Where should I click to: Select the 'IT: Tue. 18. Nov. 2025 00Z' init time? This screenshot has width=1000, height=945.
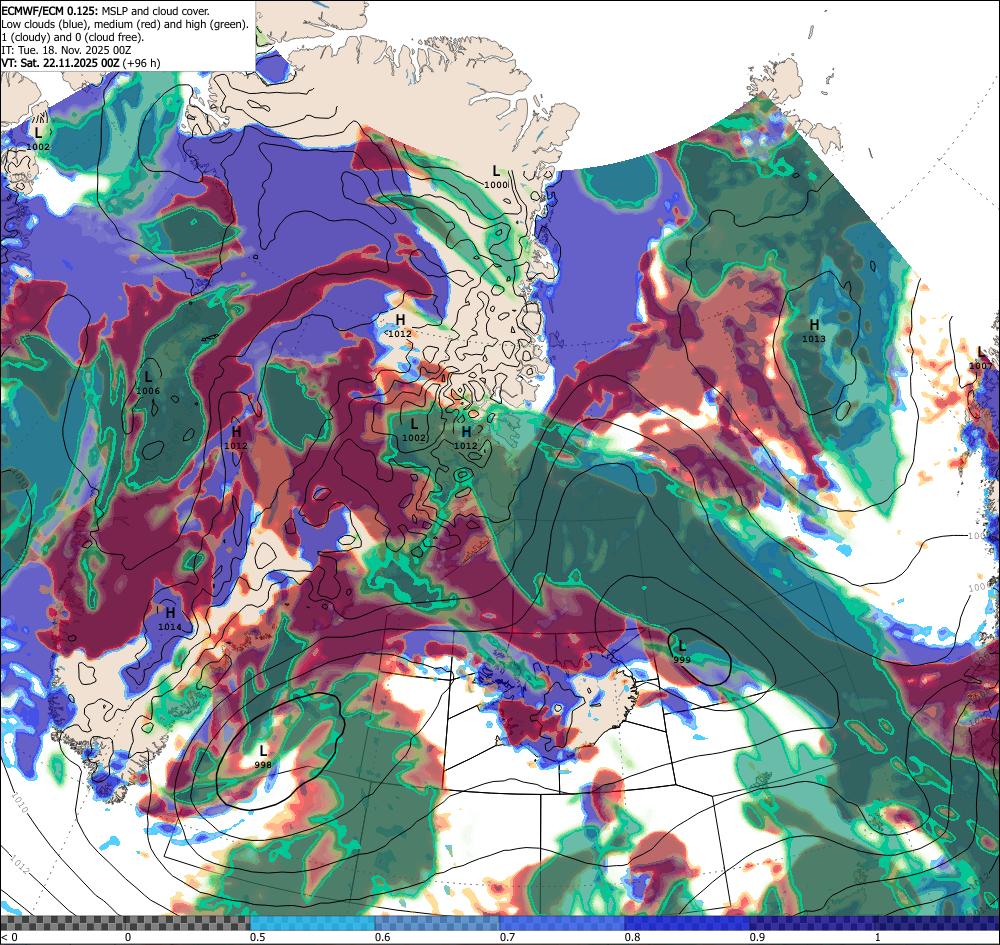pos(66,50)
